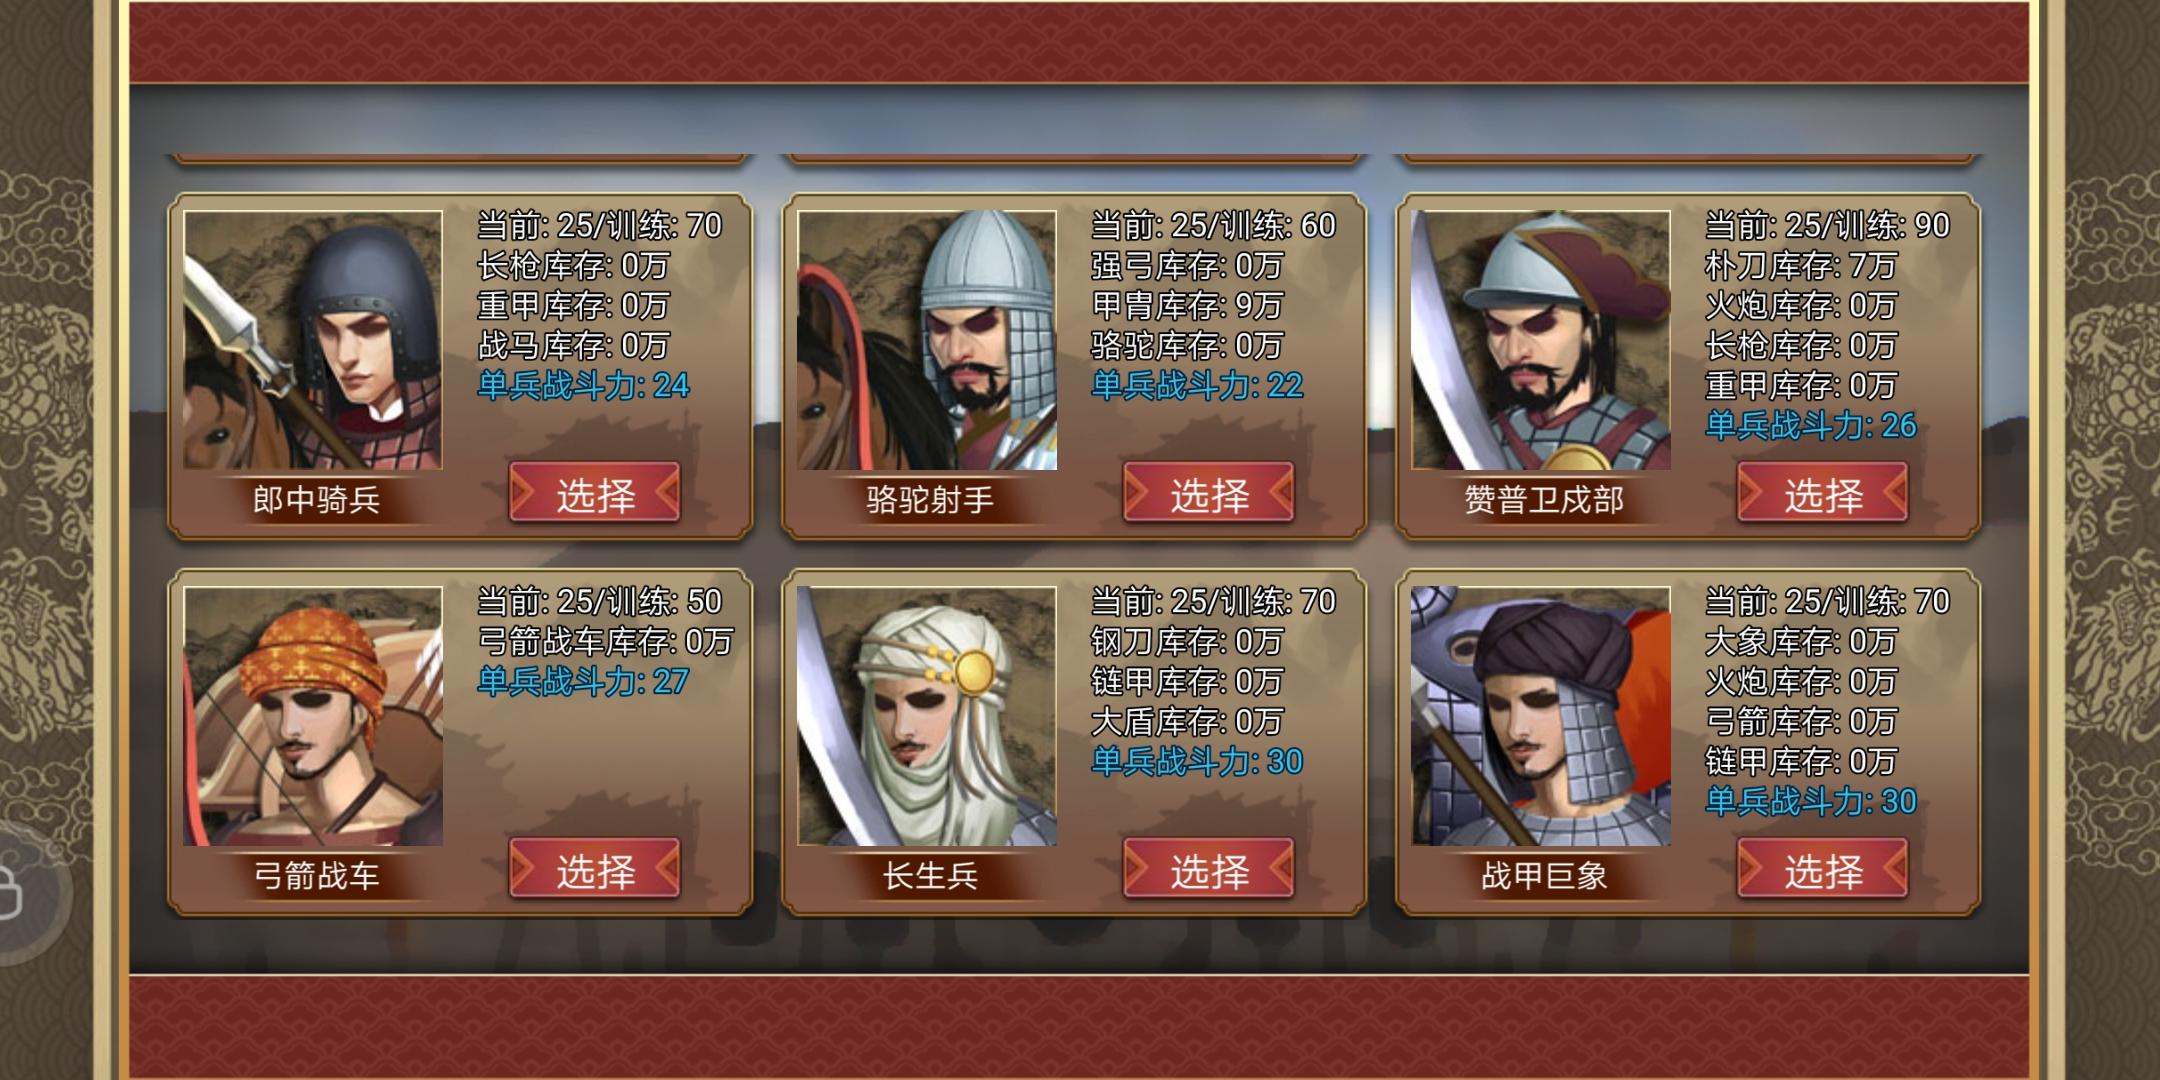Tap the 弓箭战车 chariot portrait
Screen dimensions: 2160x1080
313,716
